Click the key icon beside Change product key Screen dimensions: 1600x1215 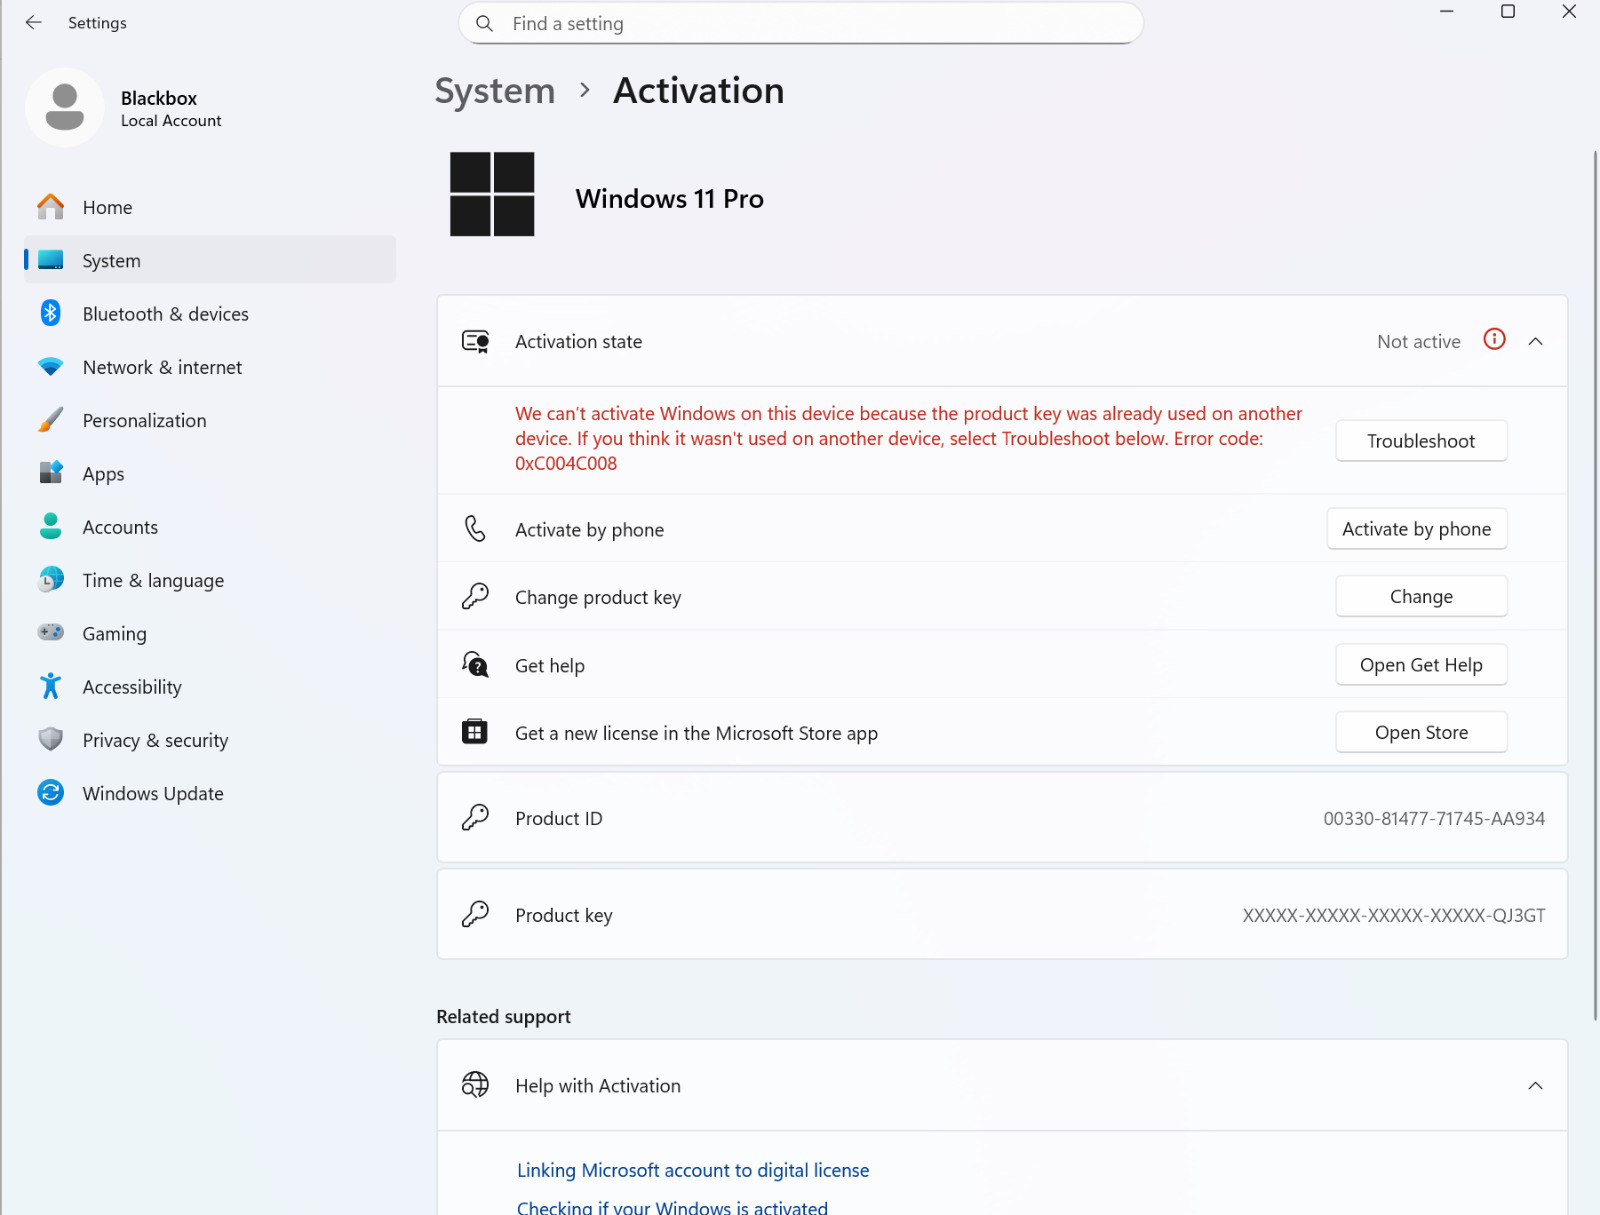point(476,597)
